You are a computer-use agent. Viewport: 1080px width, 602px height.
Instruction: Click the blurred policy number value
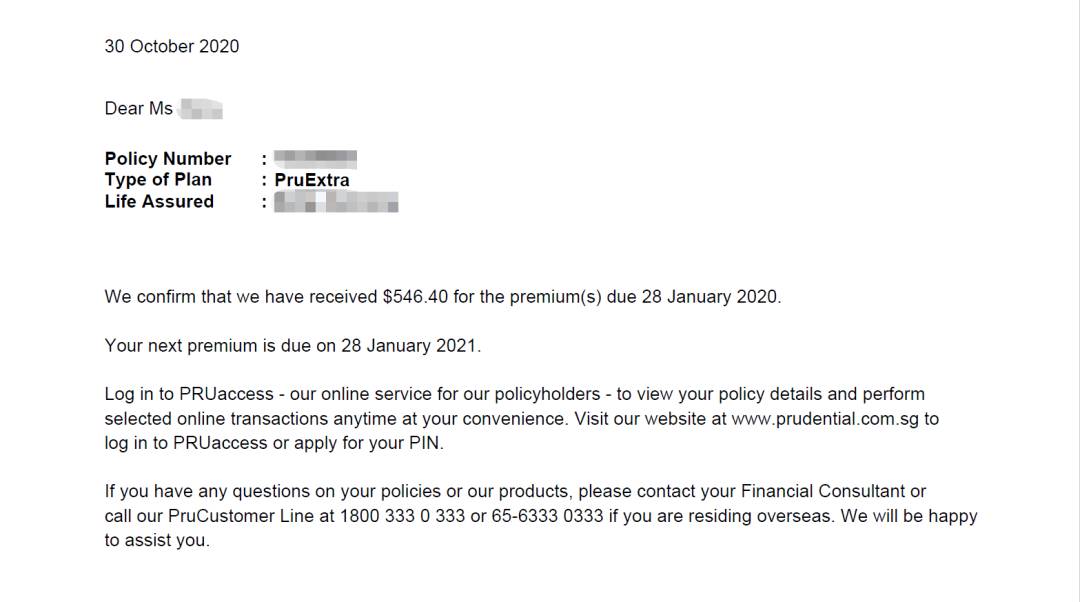315,158
